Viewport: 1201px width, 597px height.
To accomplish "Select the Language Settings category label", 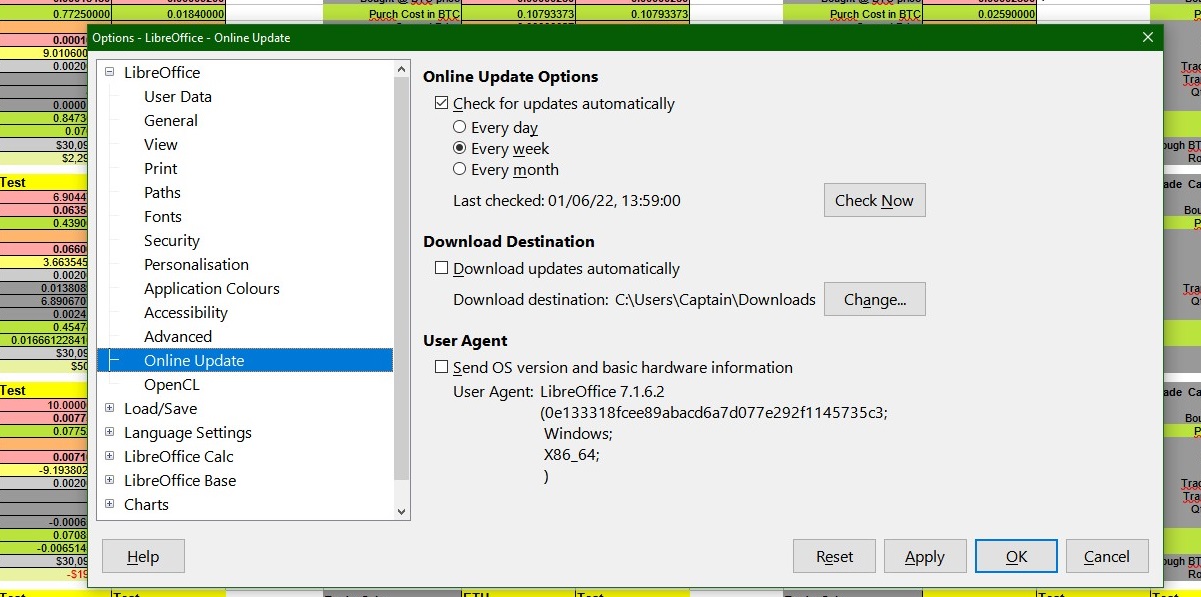I will (x=188, y=432).
